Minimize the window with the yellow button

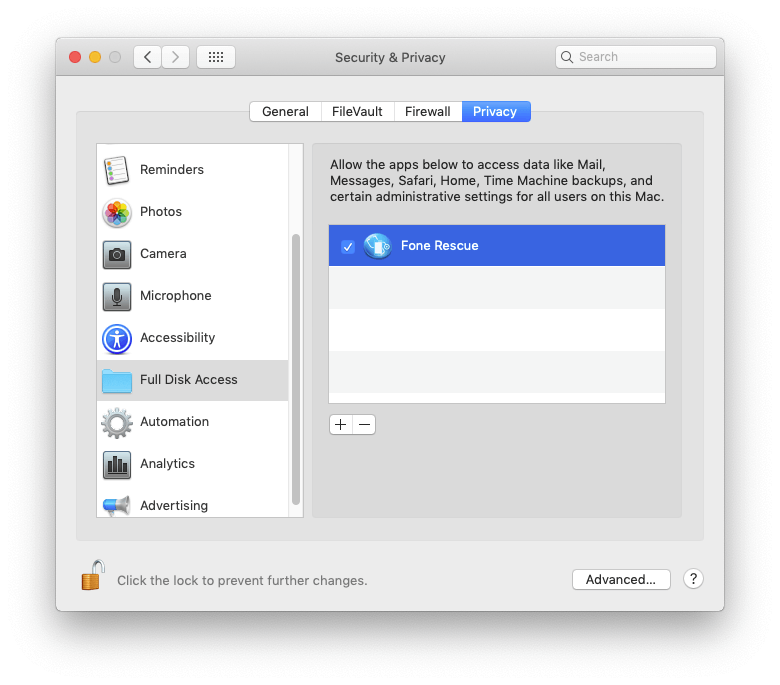pos(95,57)
